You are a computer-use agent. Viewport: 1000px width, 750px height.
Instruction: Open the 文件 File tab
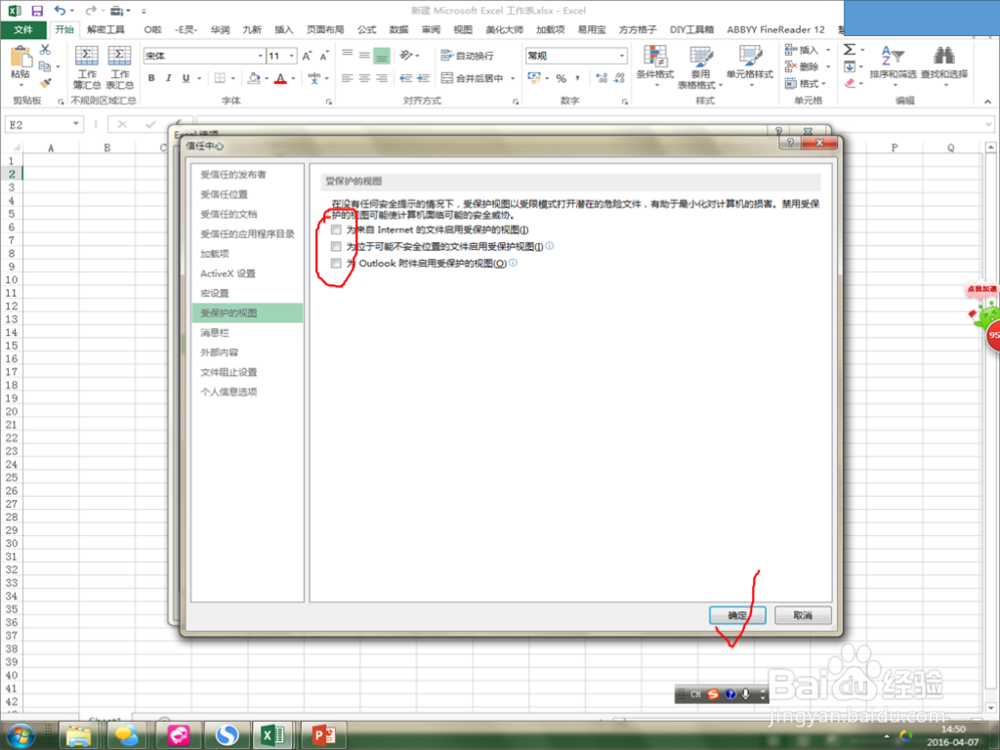[x=23, y=29]
